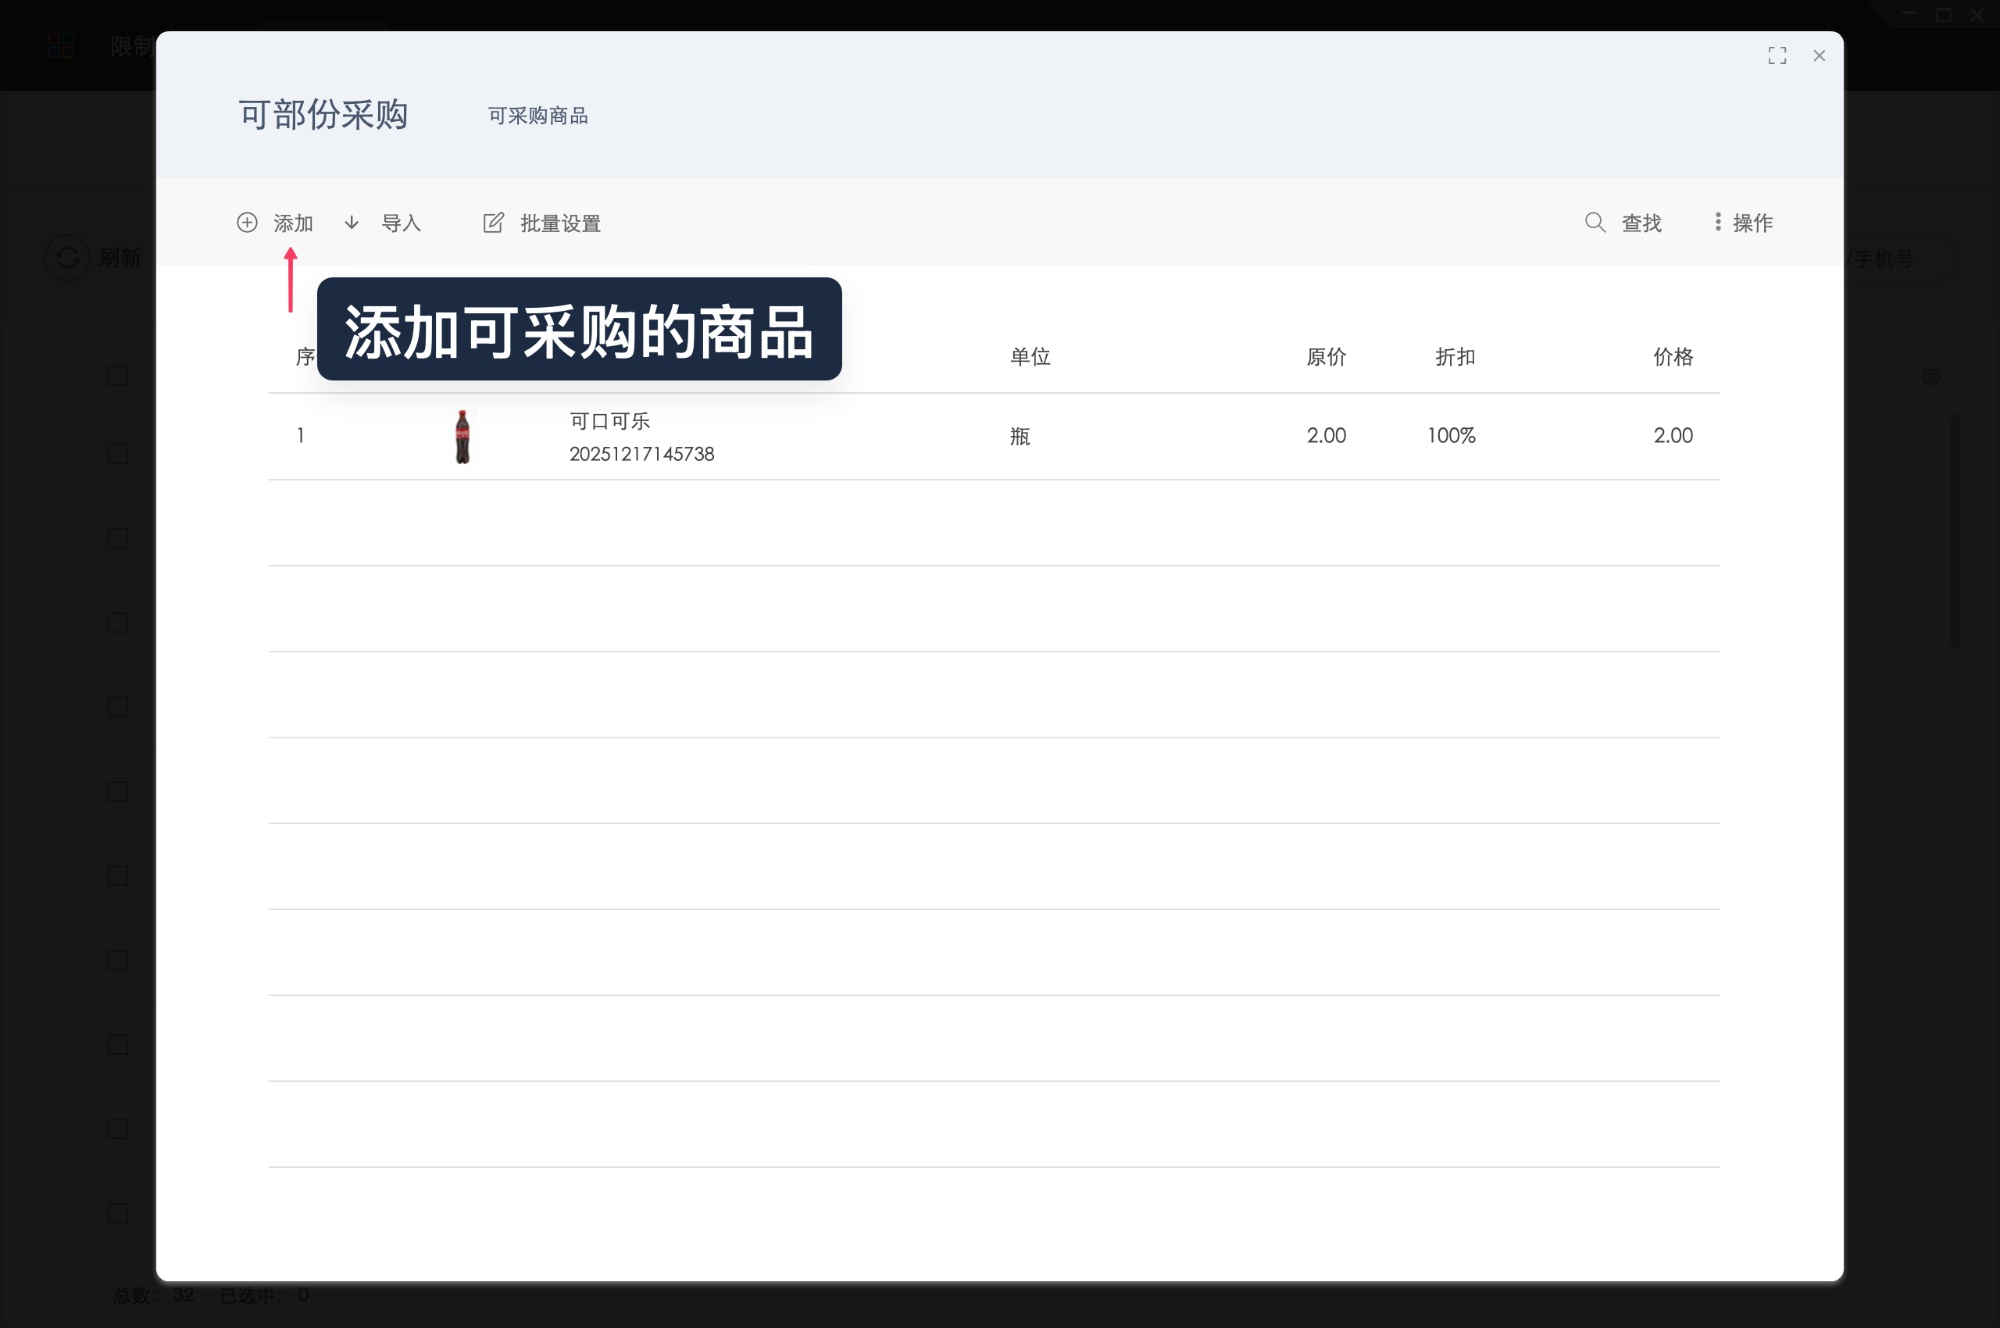Click the app grid icon in top-left corner

pos(59,44)
